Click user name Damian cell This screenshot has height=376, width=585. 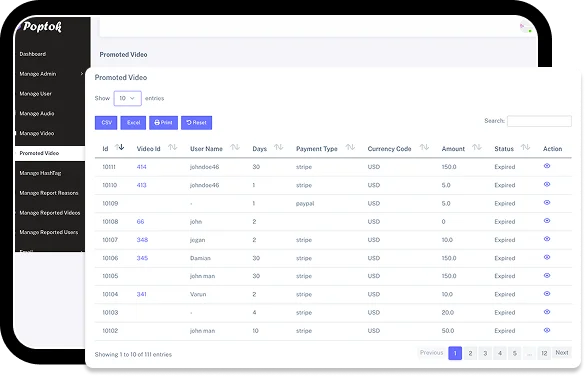(200, 258)
